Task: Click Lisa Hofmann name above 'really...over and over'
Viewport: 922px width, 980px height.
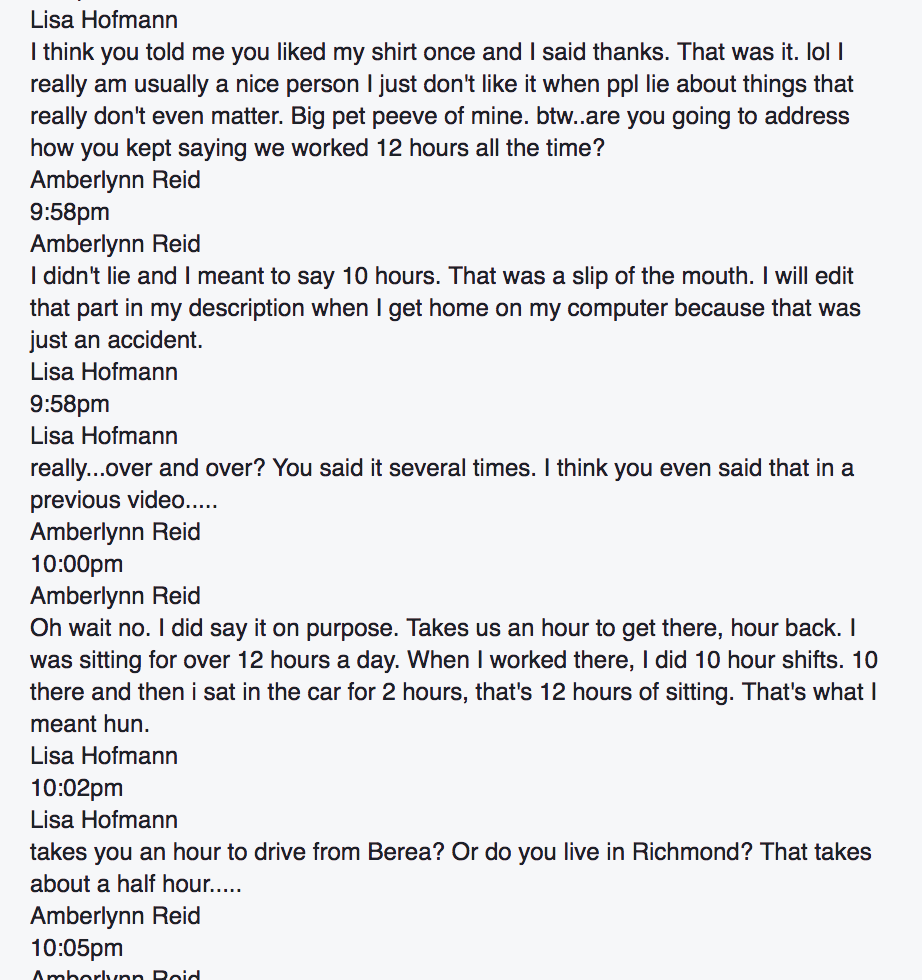Action: click(104, 436)
